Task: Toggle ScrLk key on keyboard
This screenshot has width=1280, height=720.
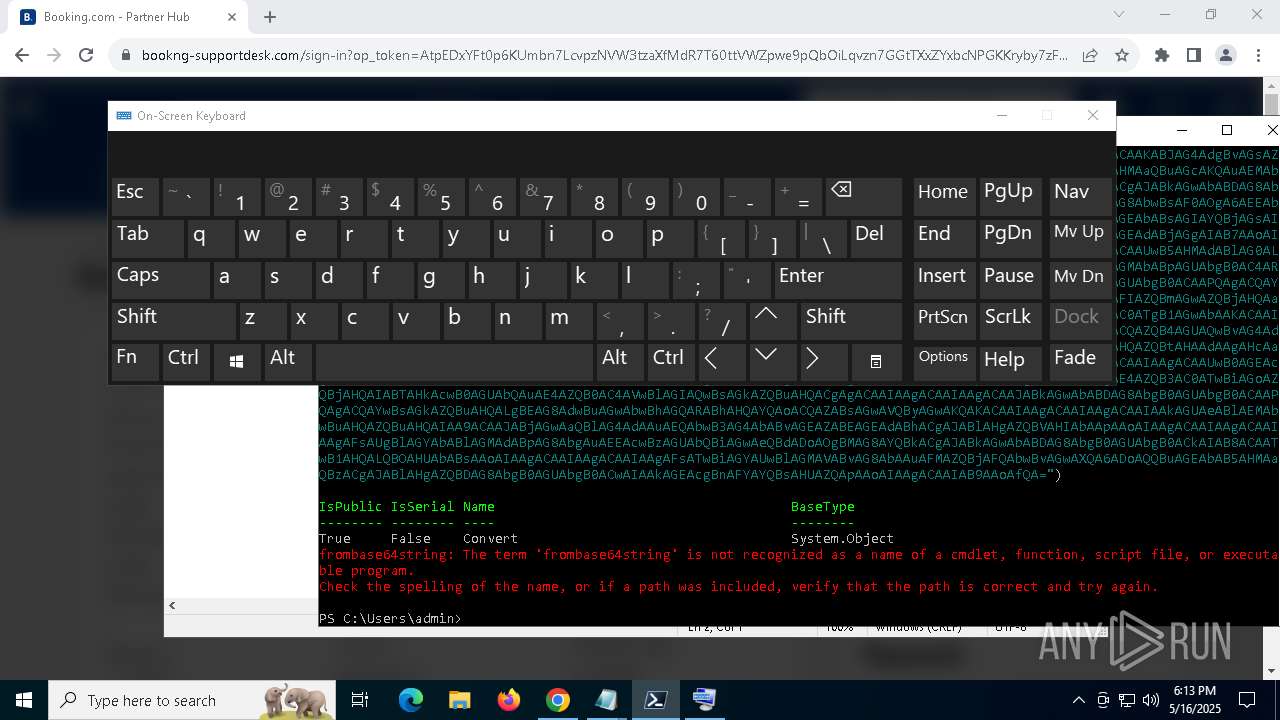Action: [x=1009, y=321]
